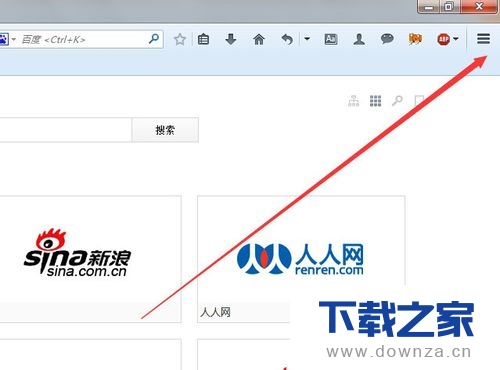The height and width of the screenshot is (370, 500).
Task: Click the Adblock Plus ABP icon
Action: (x=443, y=39)
